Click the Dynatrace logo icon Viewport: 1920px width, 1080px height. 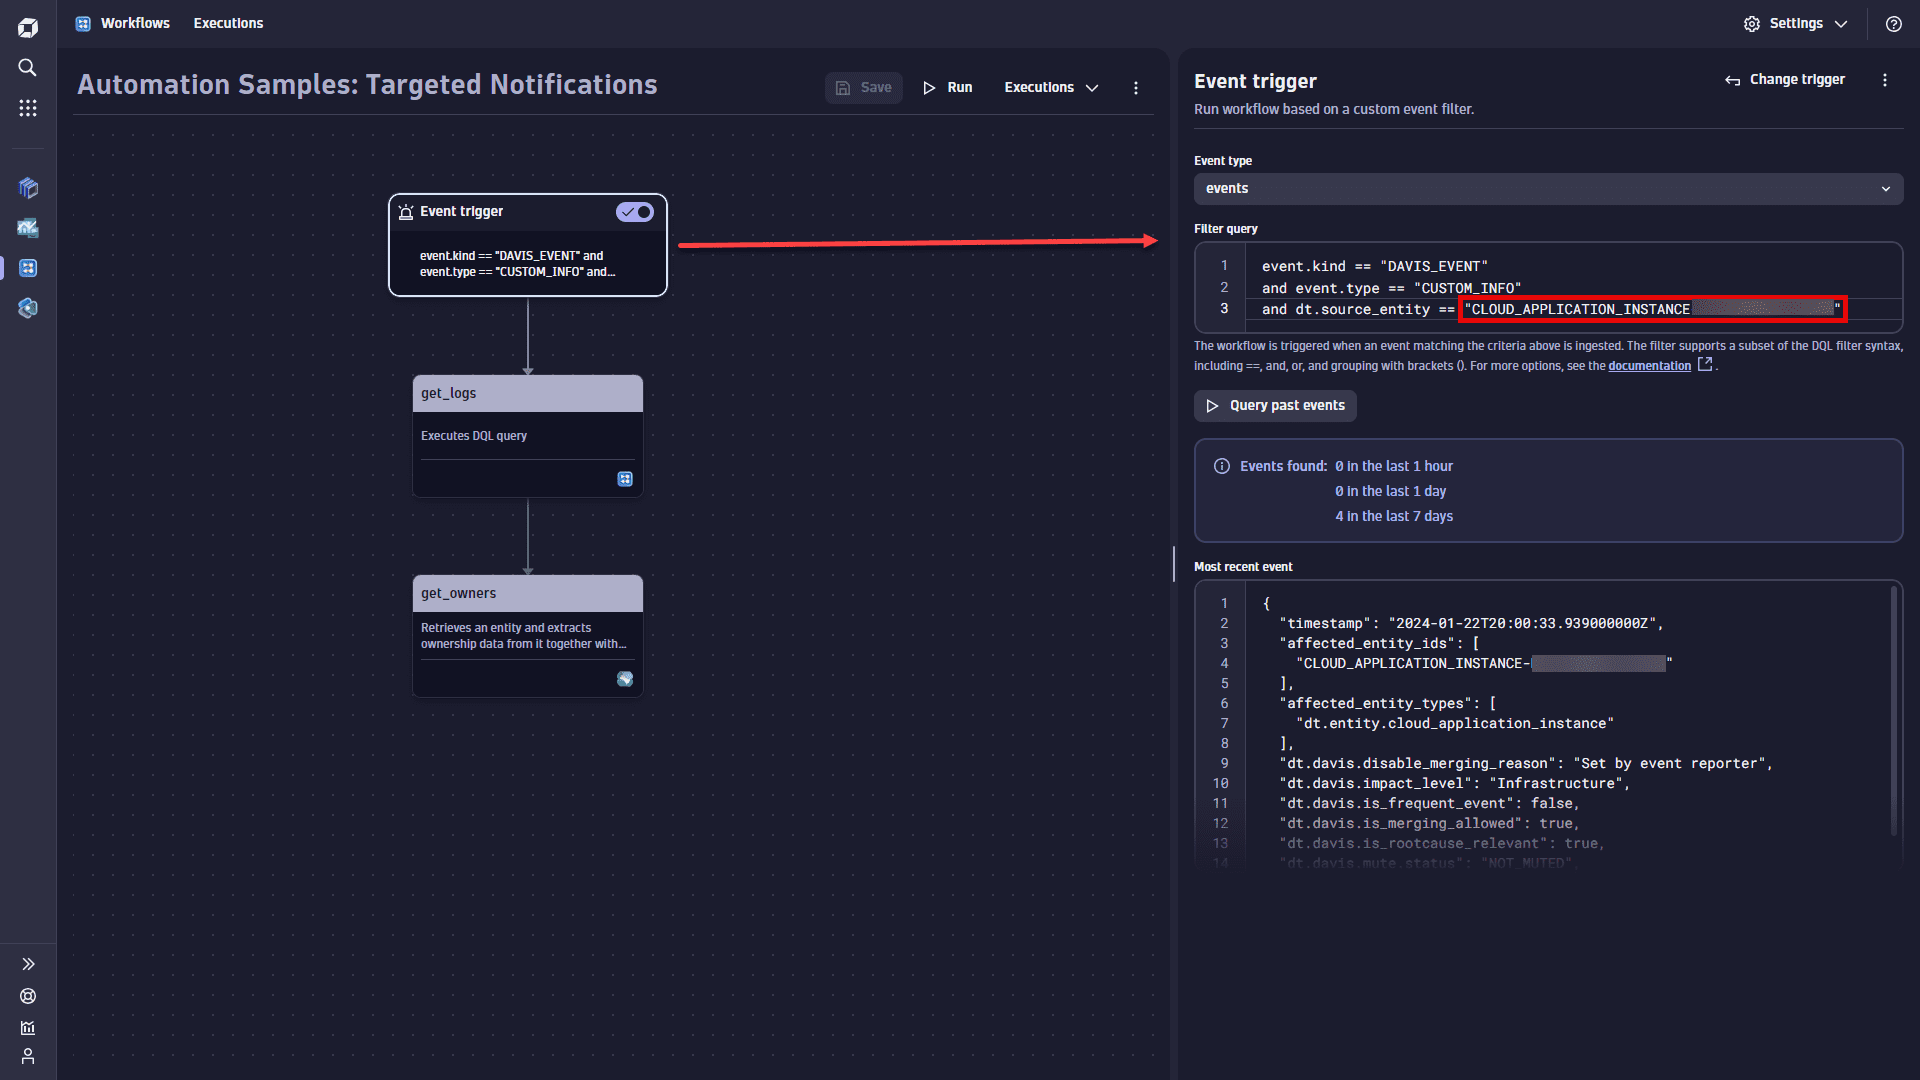pos(28,28)
